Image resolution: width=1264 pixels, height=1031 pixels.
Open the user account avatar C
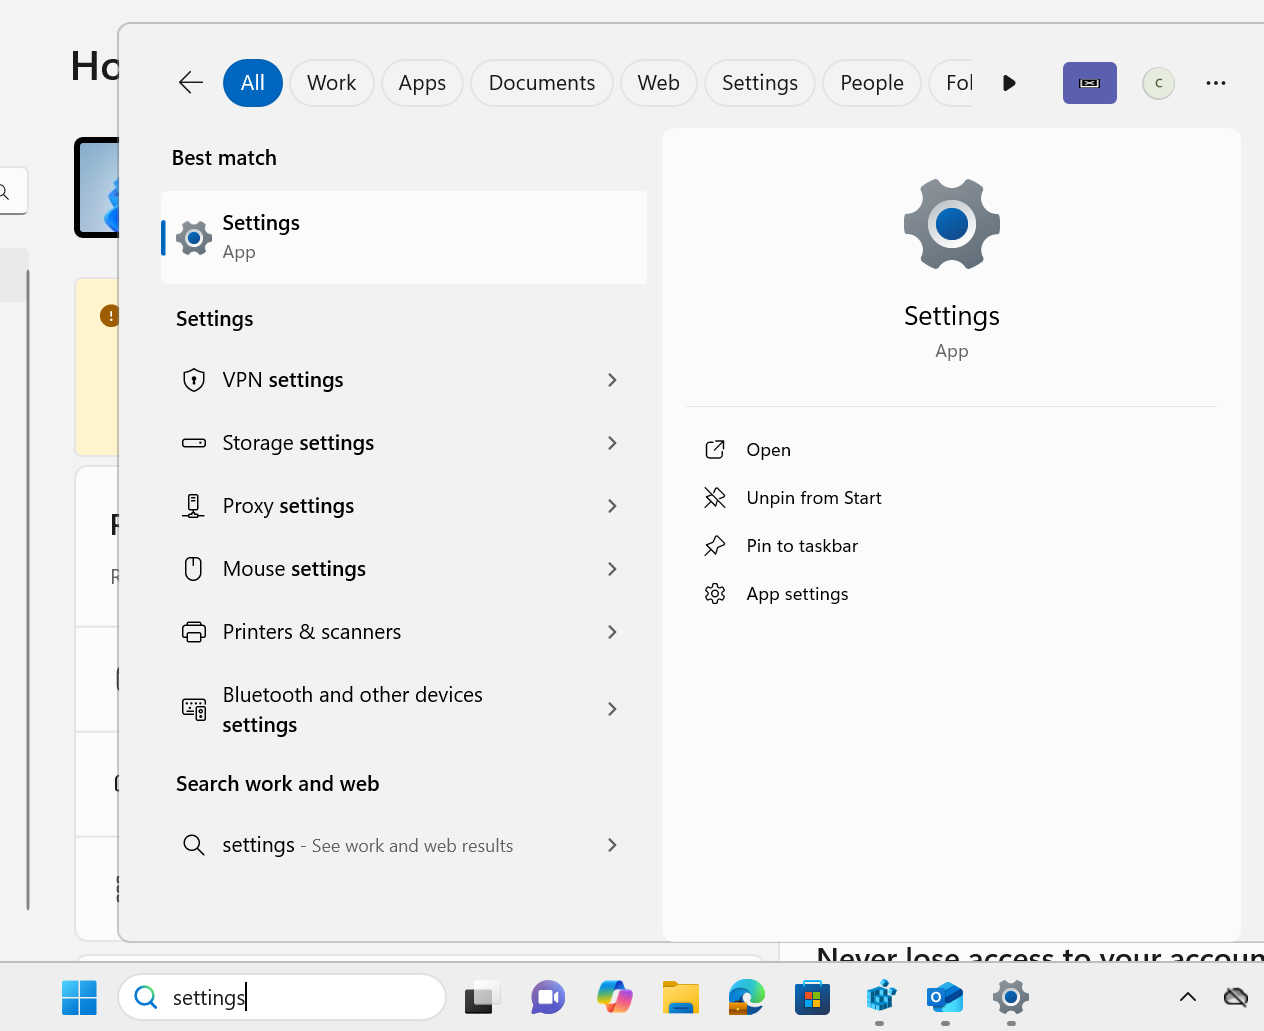point(1159,83)
